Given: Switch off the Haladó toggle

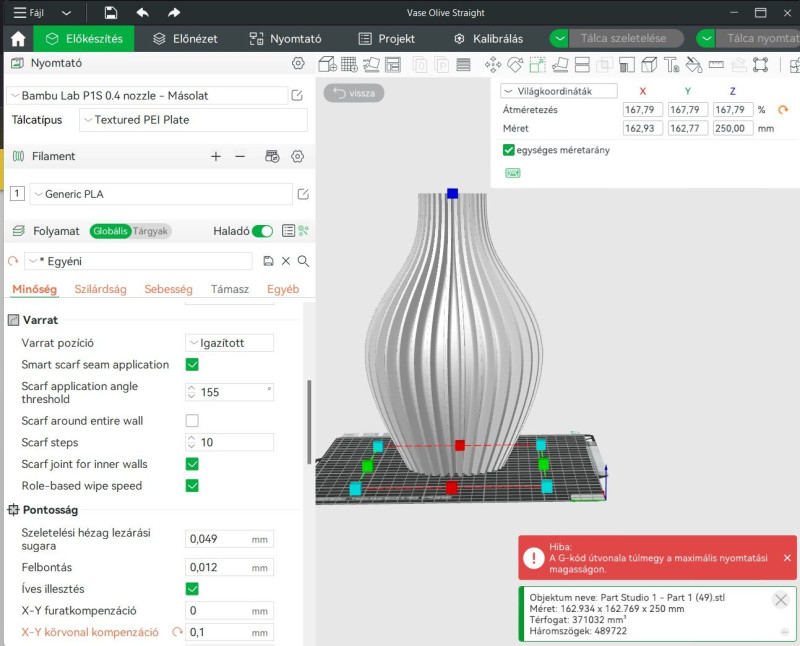Looking at the screenshot, I should click(263, 231).
